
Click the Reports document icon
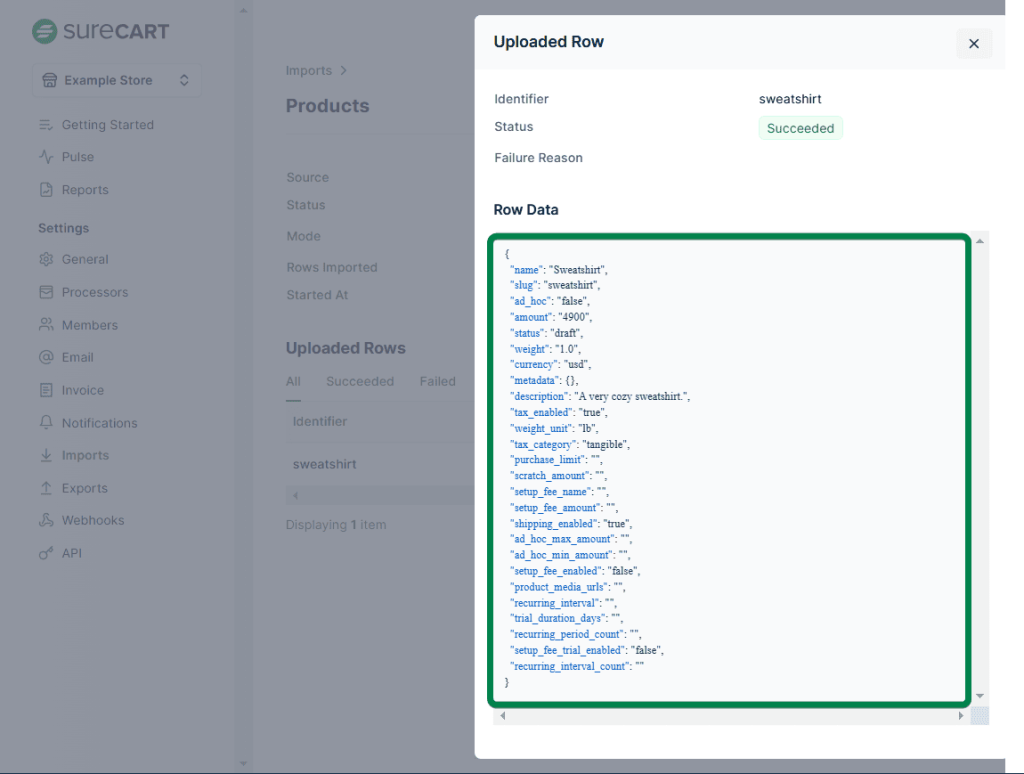point(46,190)
